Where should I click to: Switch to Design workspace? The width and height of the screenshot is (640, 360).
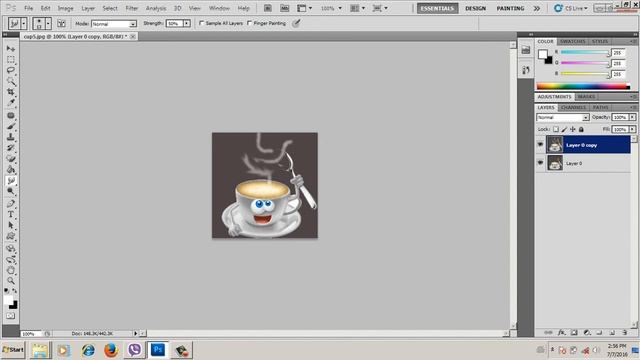point(476,8)
